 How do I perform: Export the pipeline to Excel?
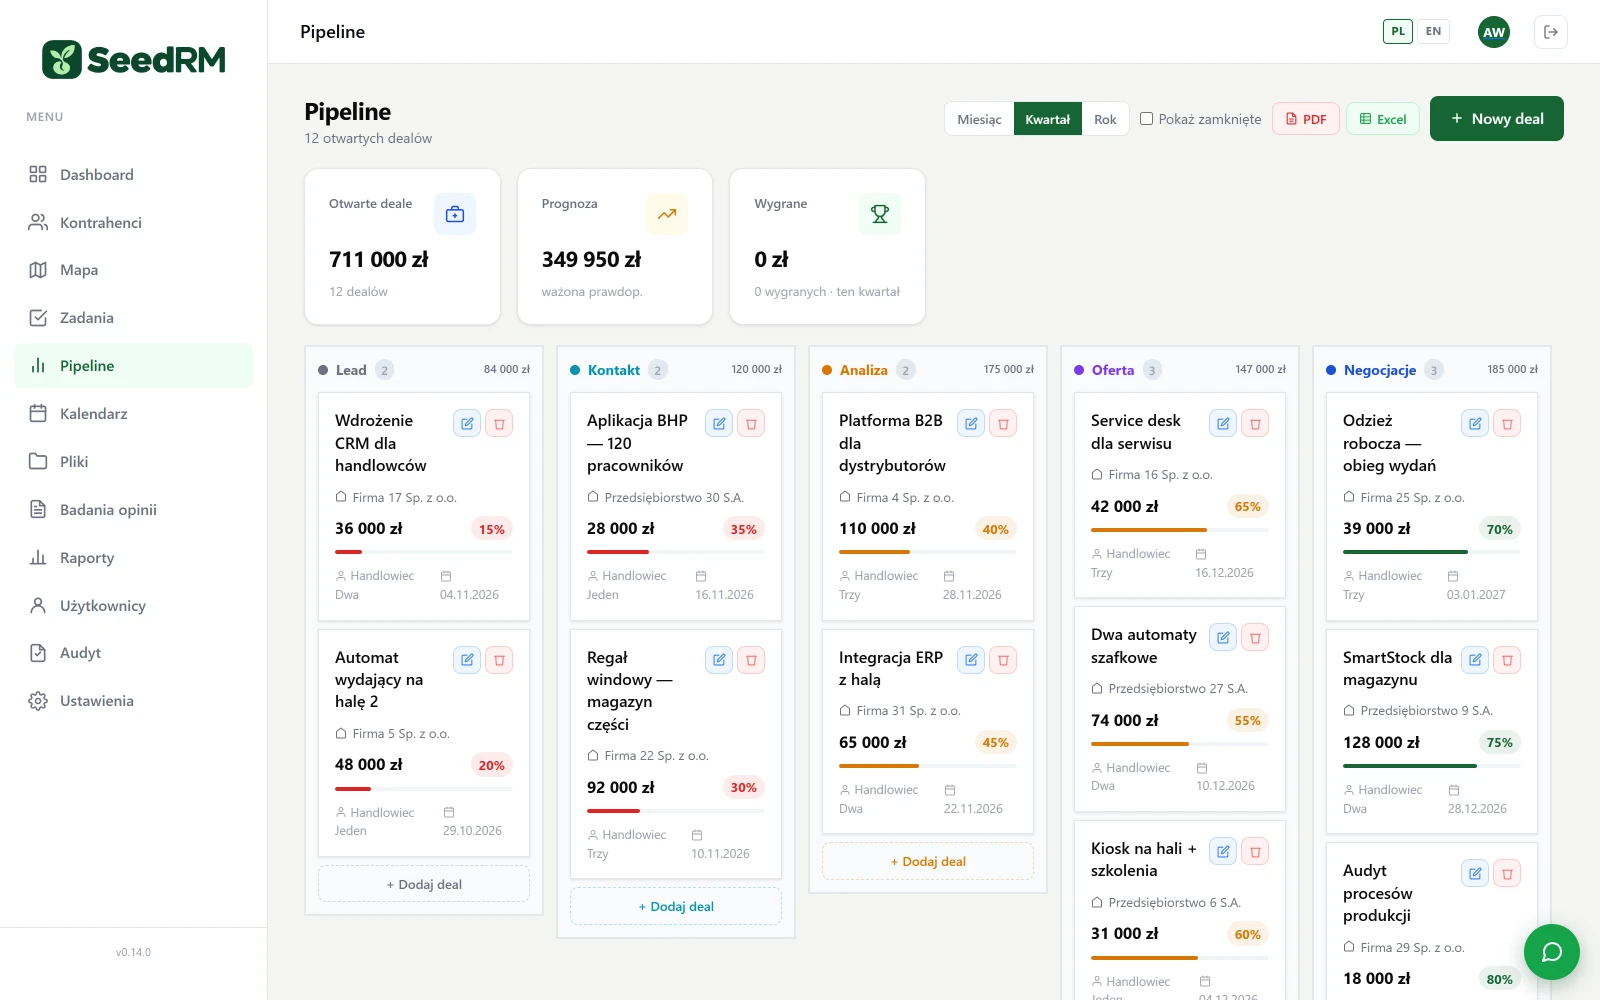[1383, 119]
